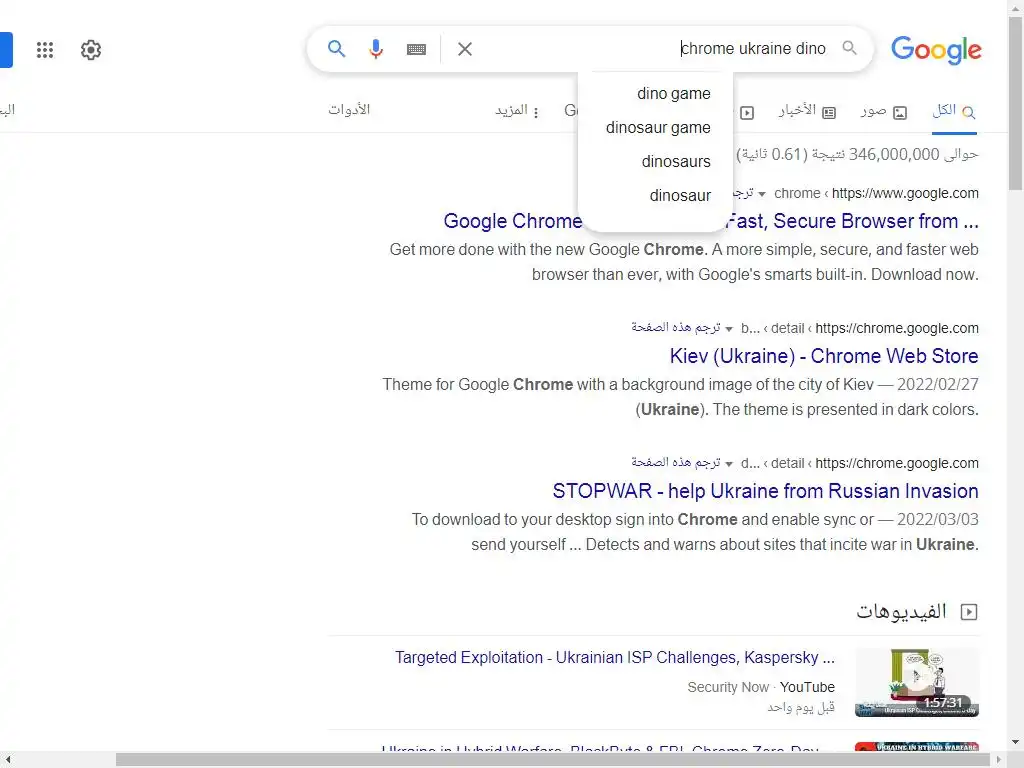The height and width of the screenshot is (768, 1024).
Task: Open the STOPWAR help Ukraine result
Action: 765,491
